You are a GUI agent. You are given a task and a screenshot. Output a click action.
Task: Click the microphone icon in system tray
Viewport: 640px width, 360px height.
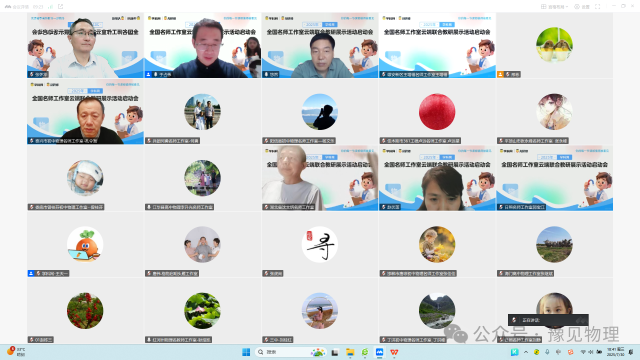click(547, 352)
